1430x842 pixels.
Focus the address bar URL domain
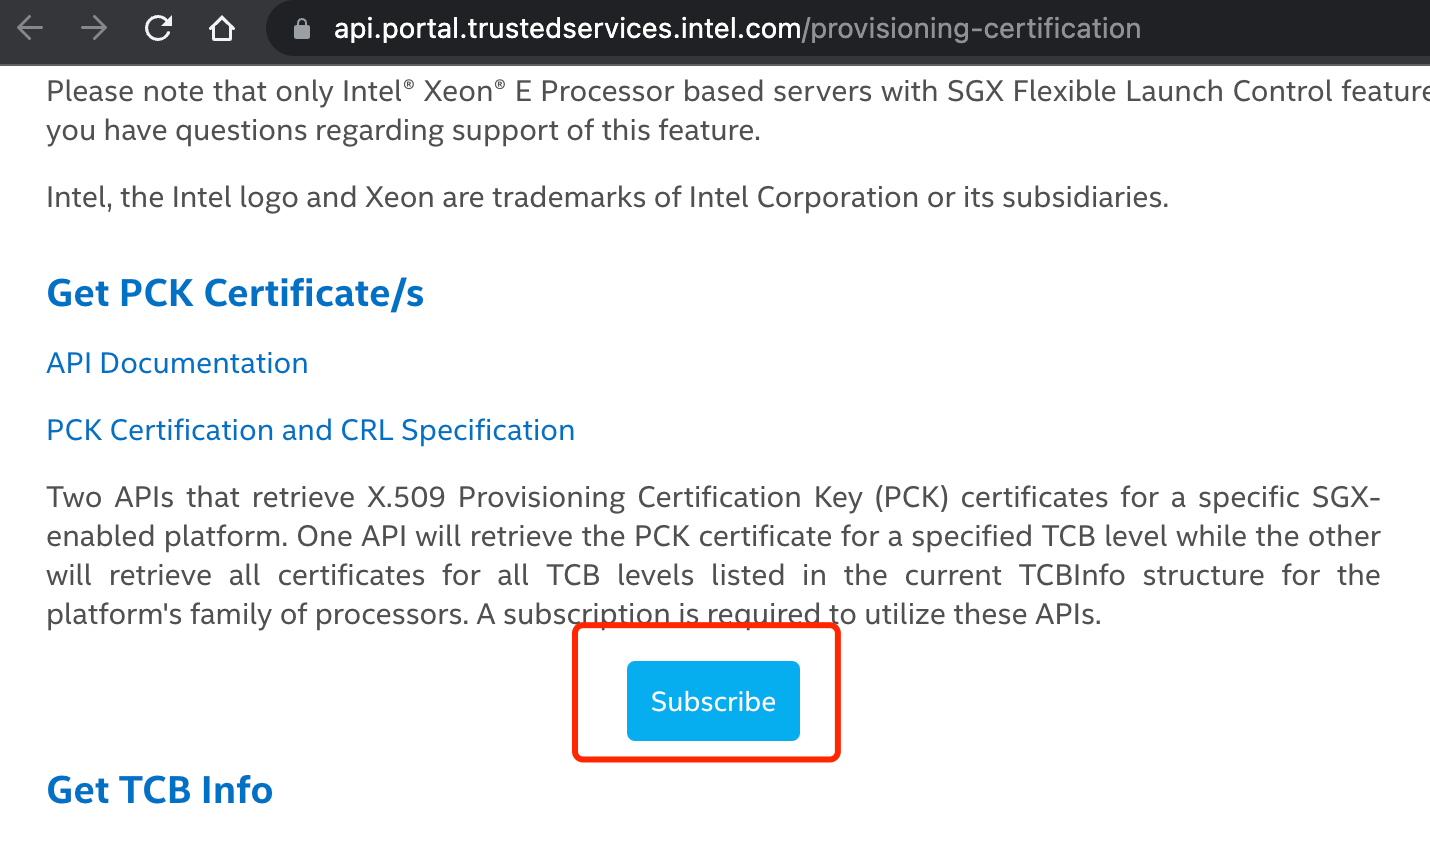[x=566, y=28]
